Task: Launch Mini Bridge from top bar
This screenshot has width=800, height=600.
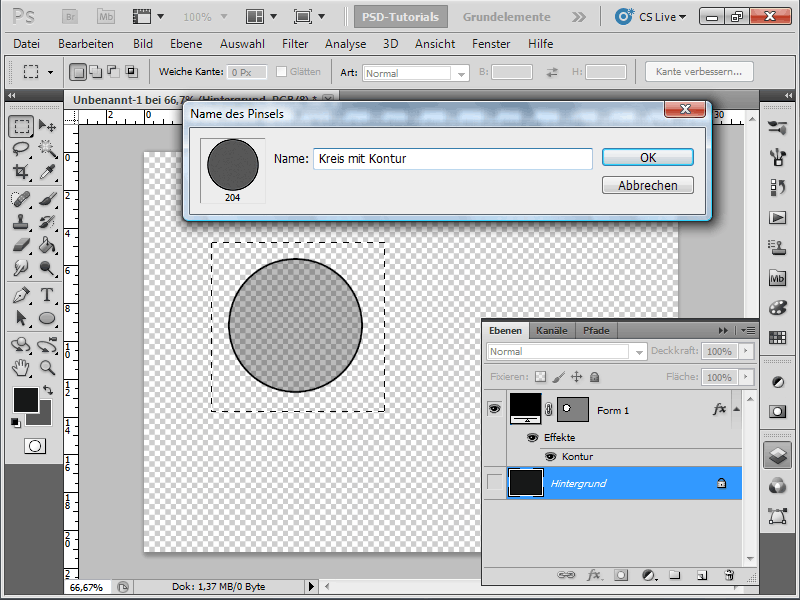Action: [x=106, y=17]
